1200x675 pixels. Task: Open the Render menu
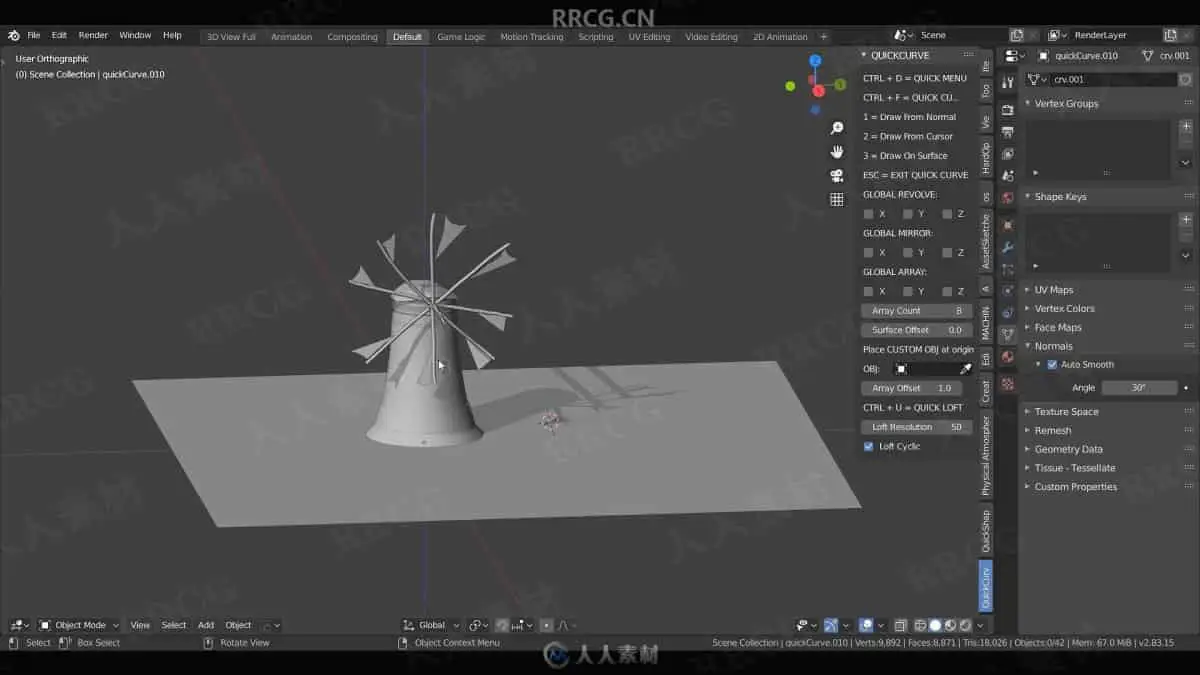[x=93, y=35]
